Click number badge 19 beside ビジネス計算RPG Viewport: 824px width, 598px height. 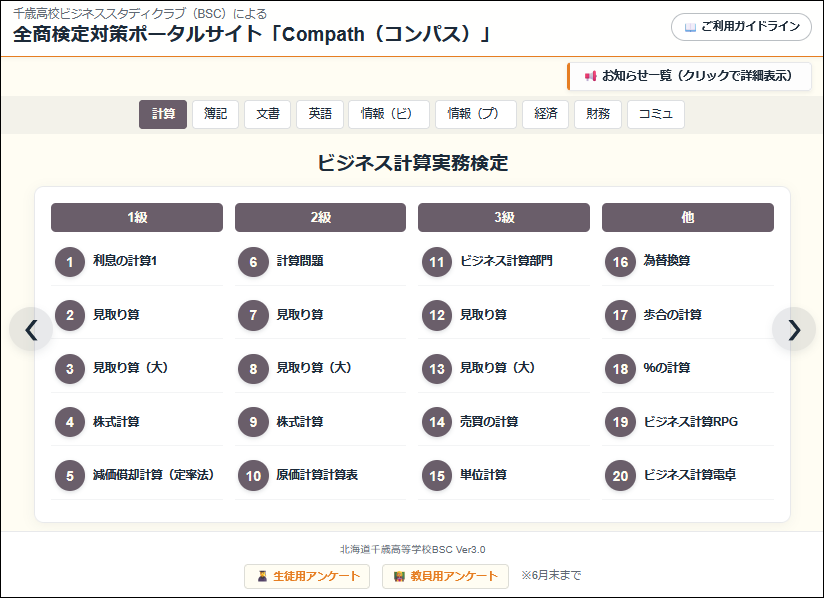[621, 422]
